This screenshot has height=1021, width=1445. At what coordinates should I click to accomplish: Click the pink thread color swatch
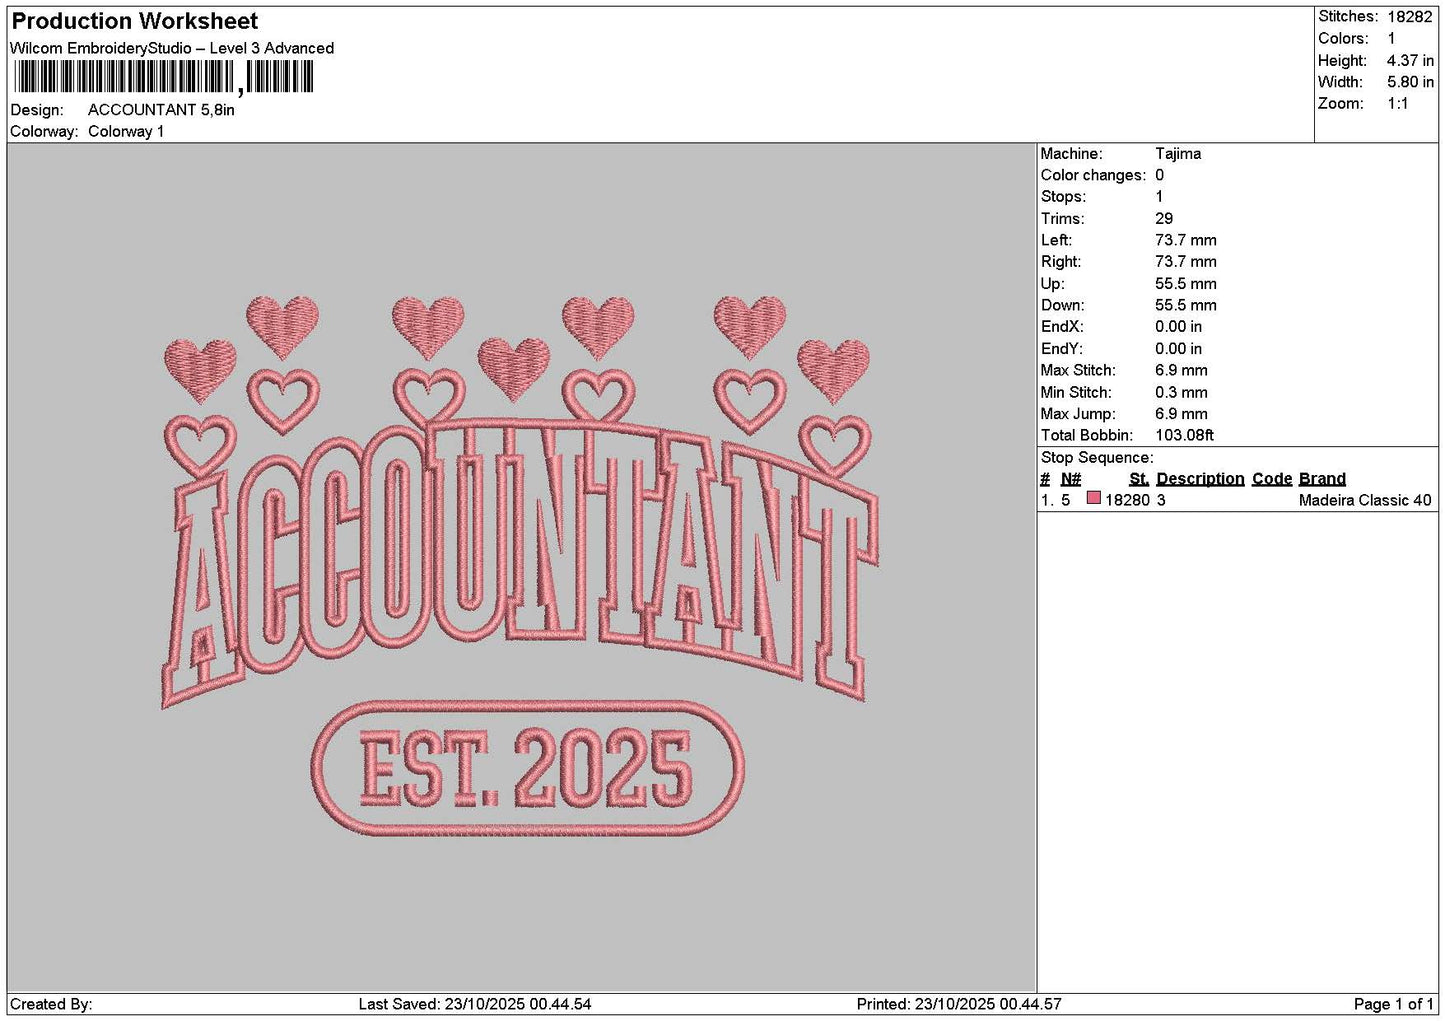(1094, 498)
